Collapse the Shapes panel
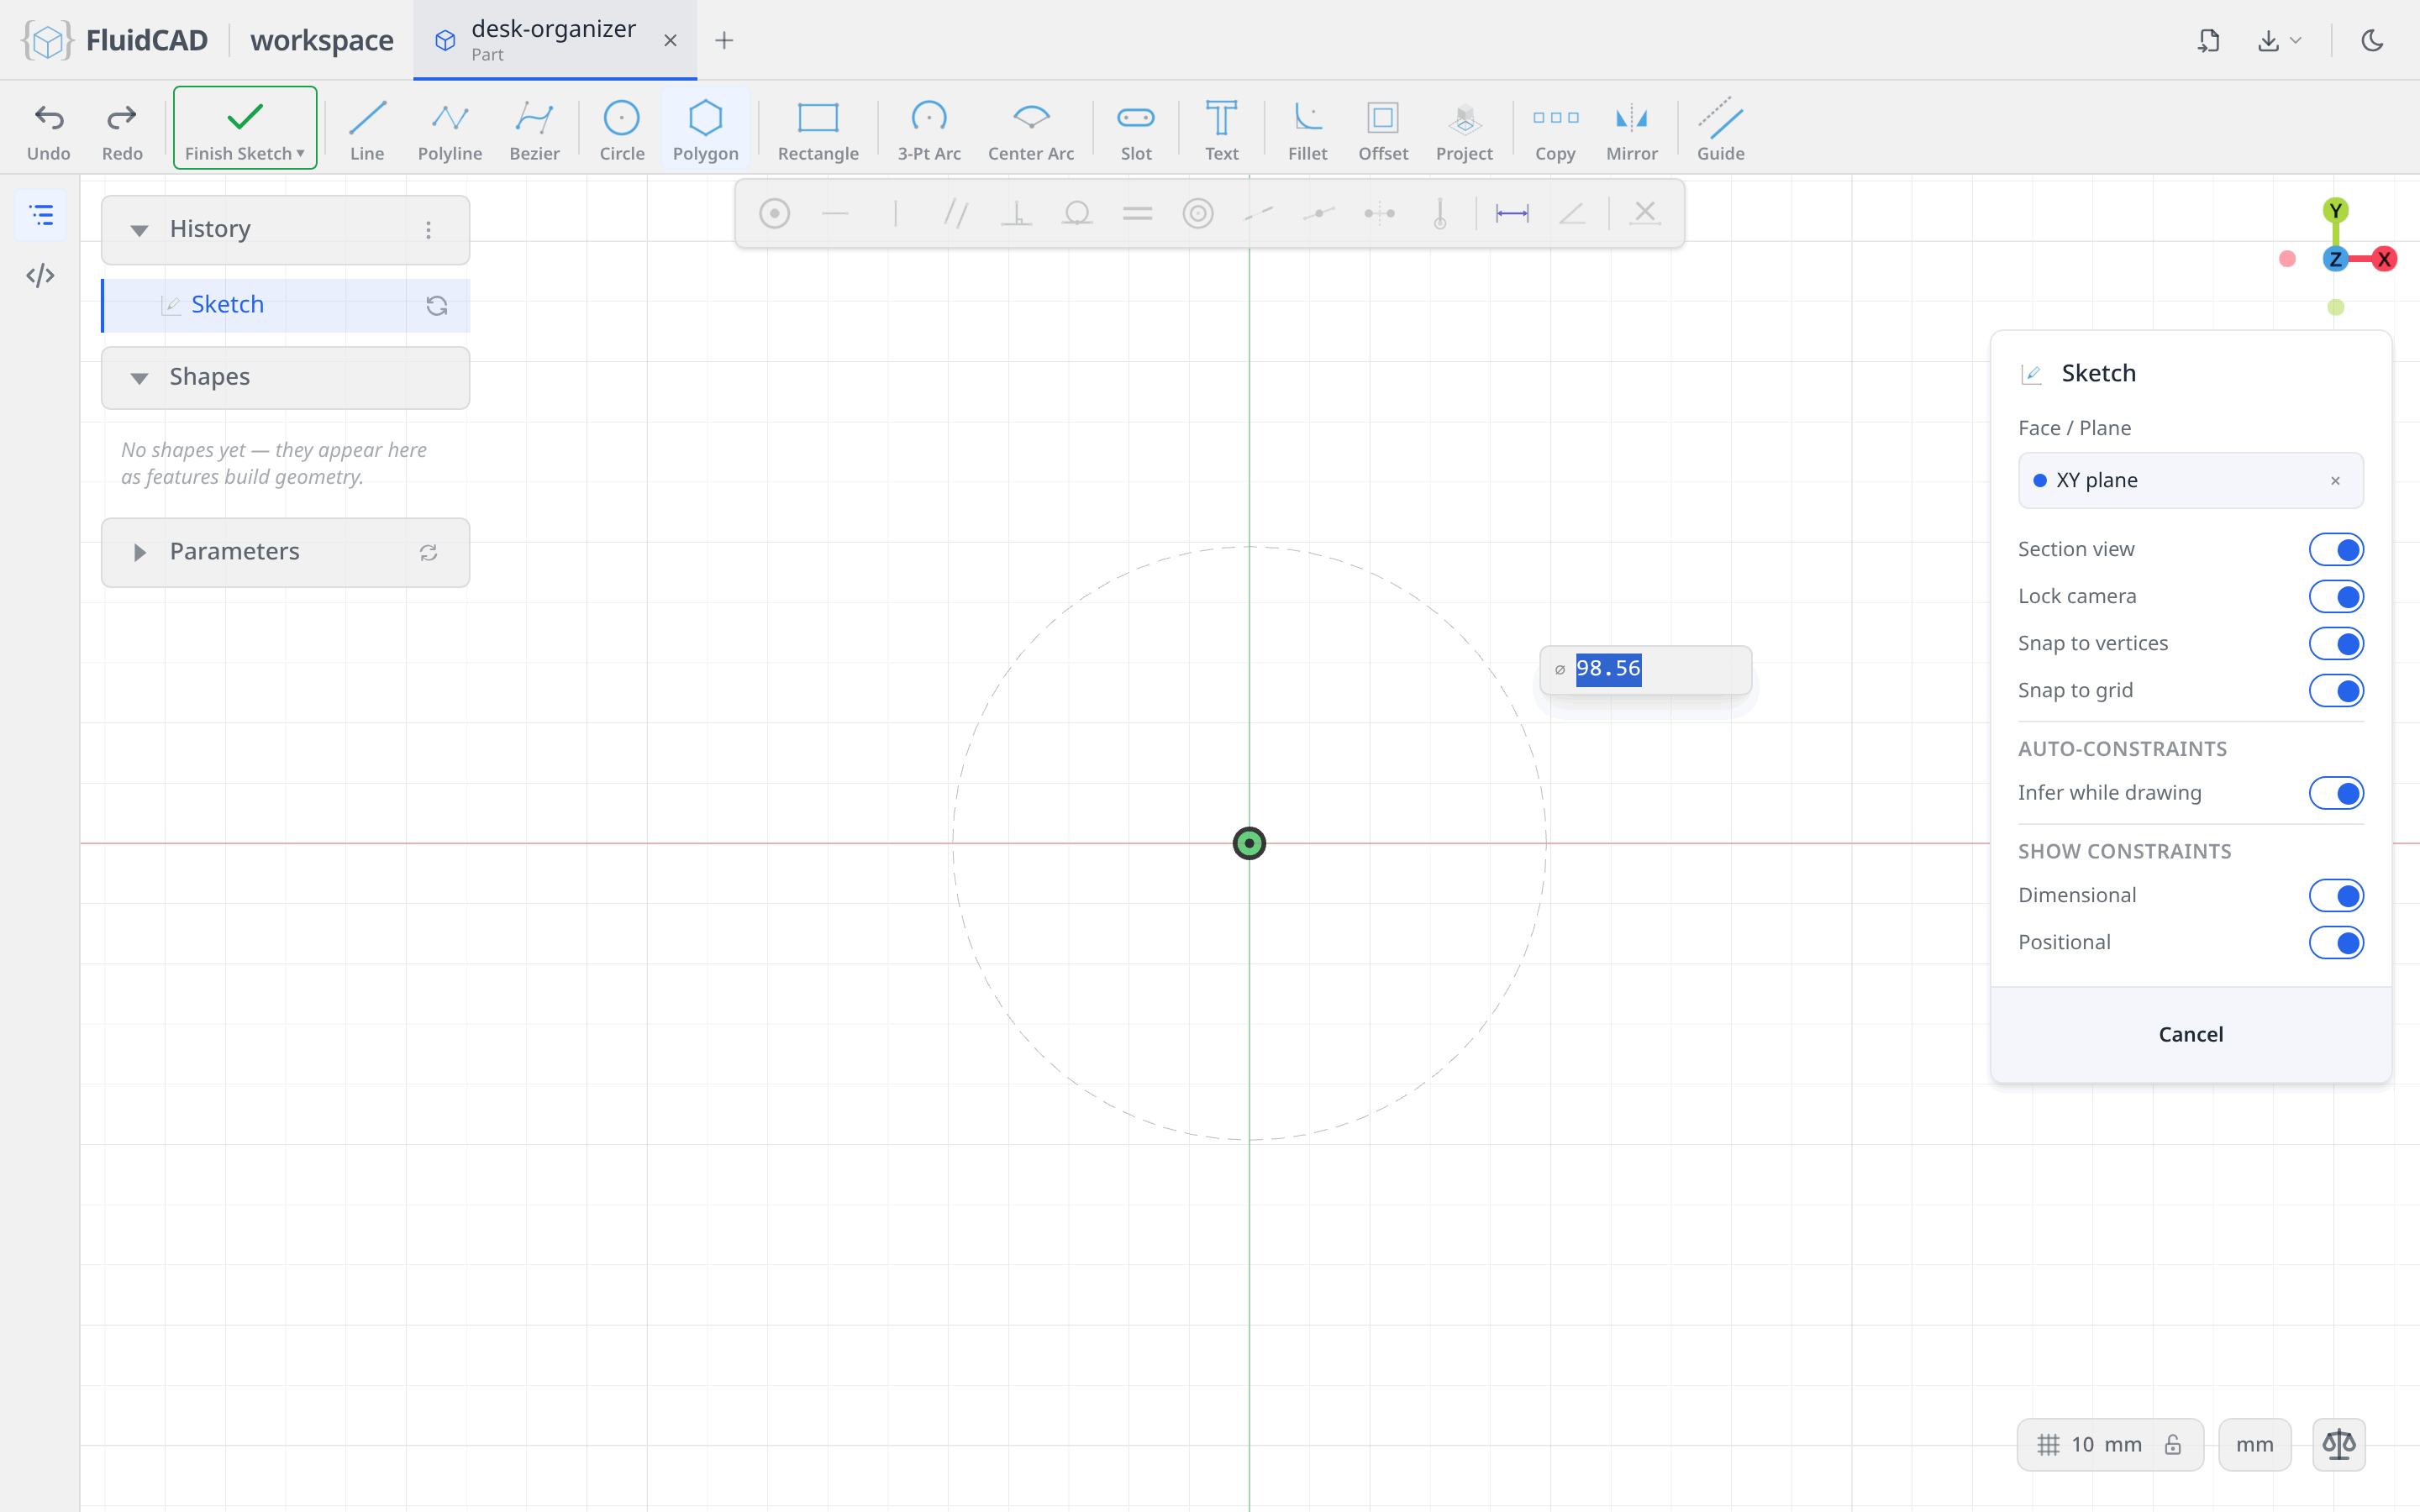The image size is (2420, 1512). pyautogui.click(x=139, y=378)
